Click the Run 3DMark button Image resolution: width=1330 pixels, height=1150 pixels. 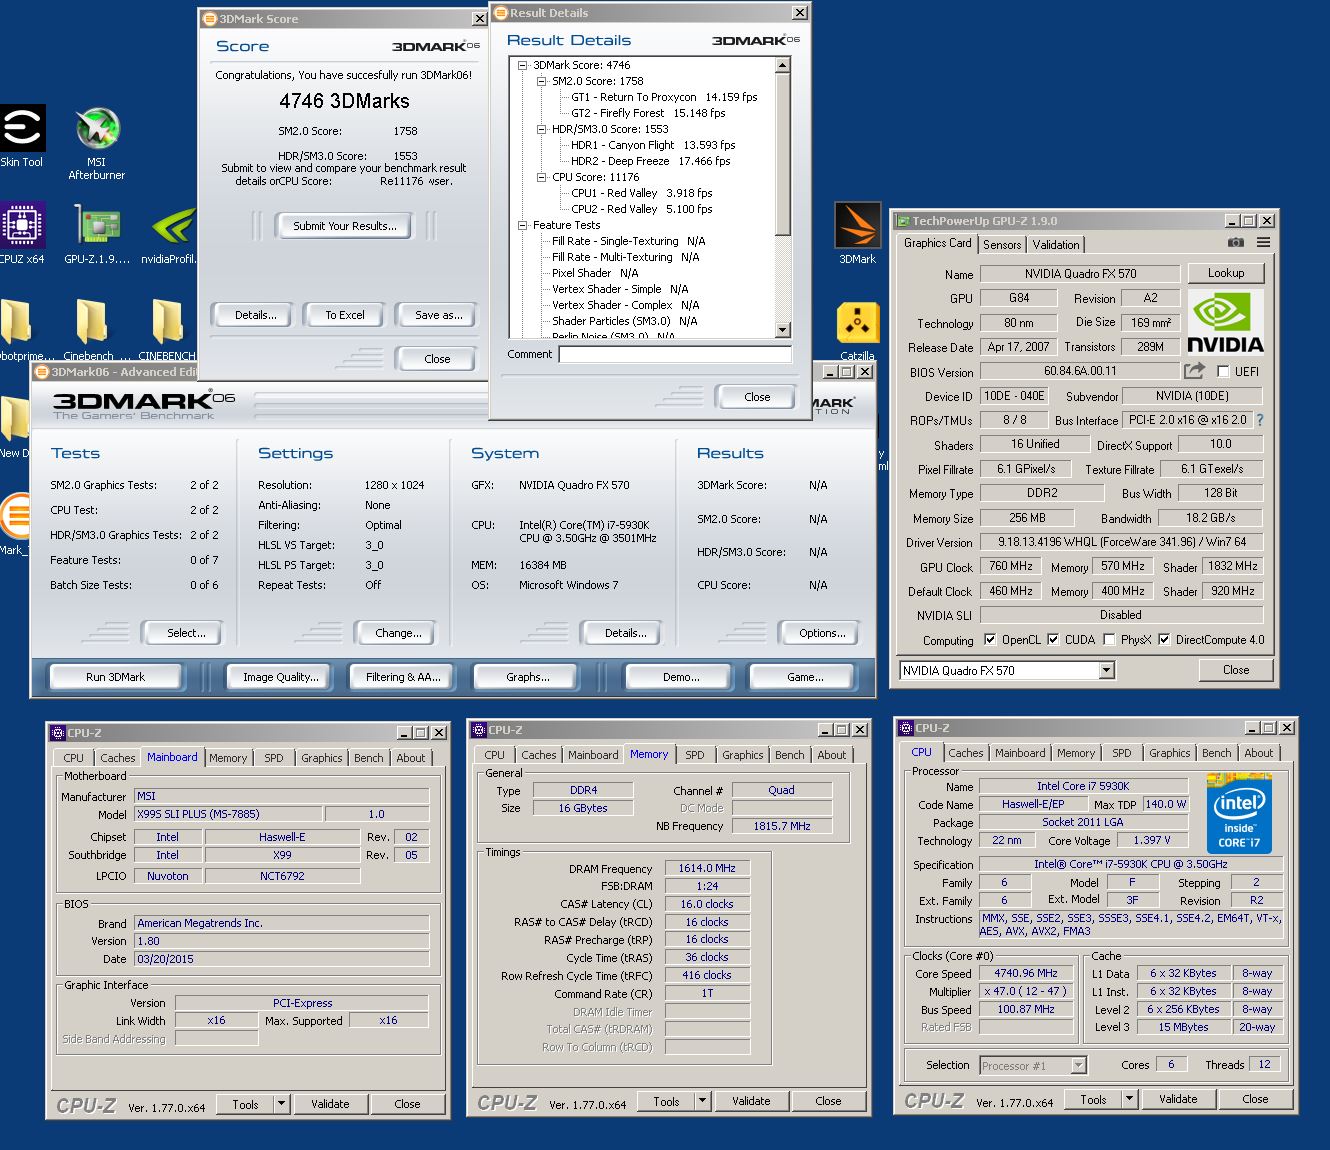pos(116,677)
